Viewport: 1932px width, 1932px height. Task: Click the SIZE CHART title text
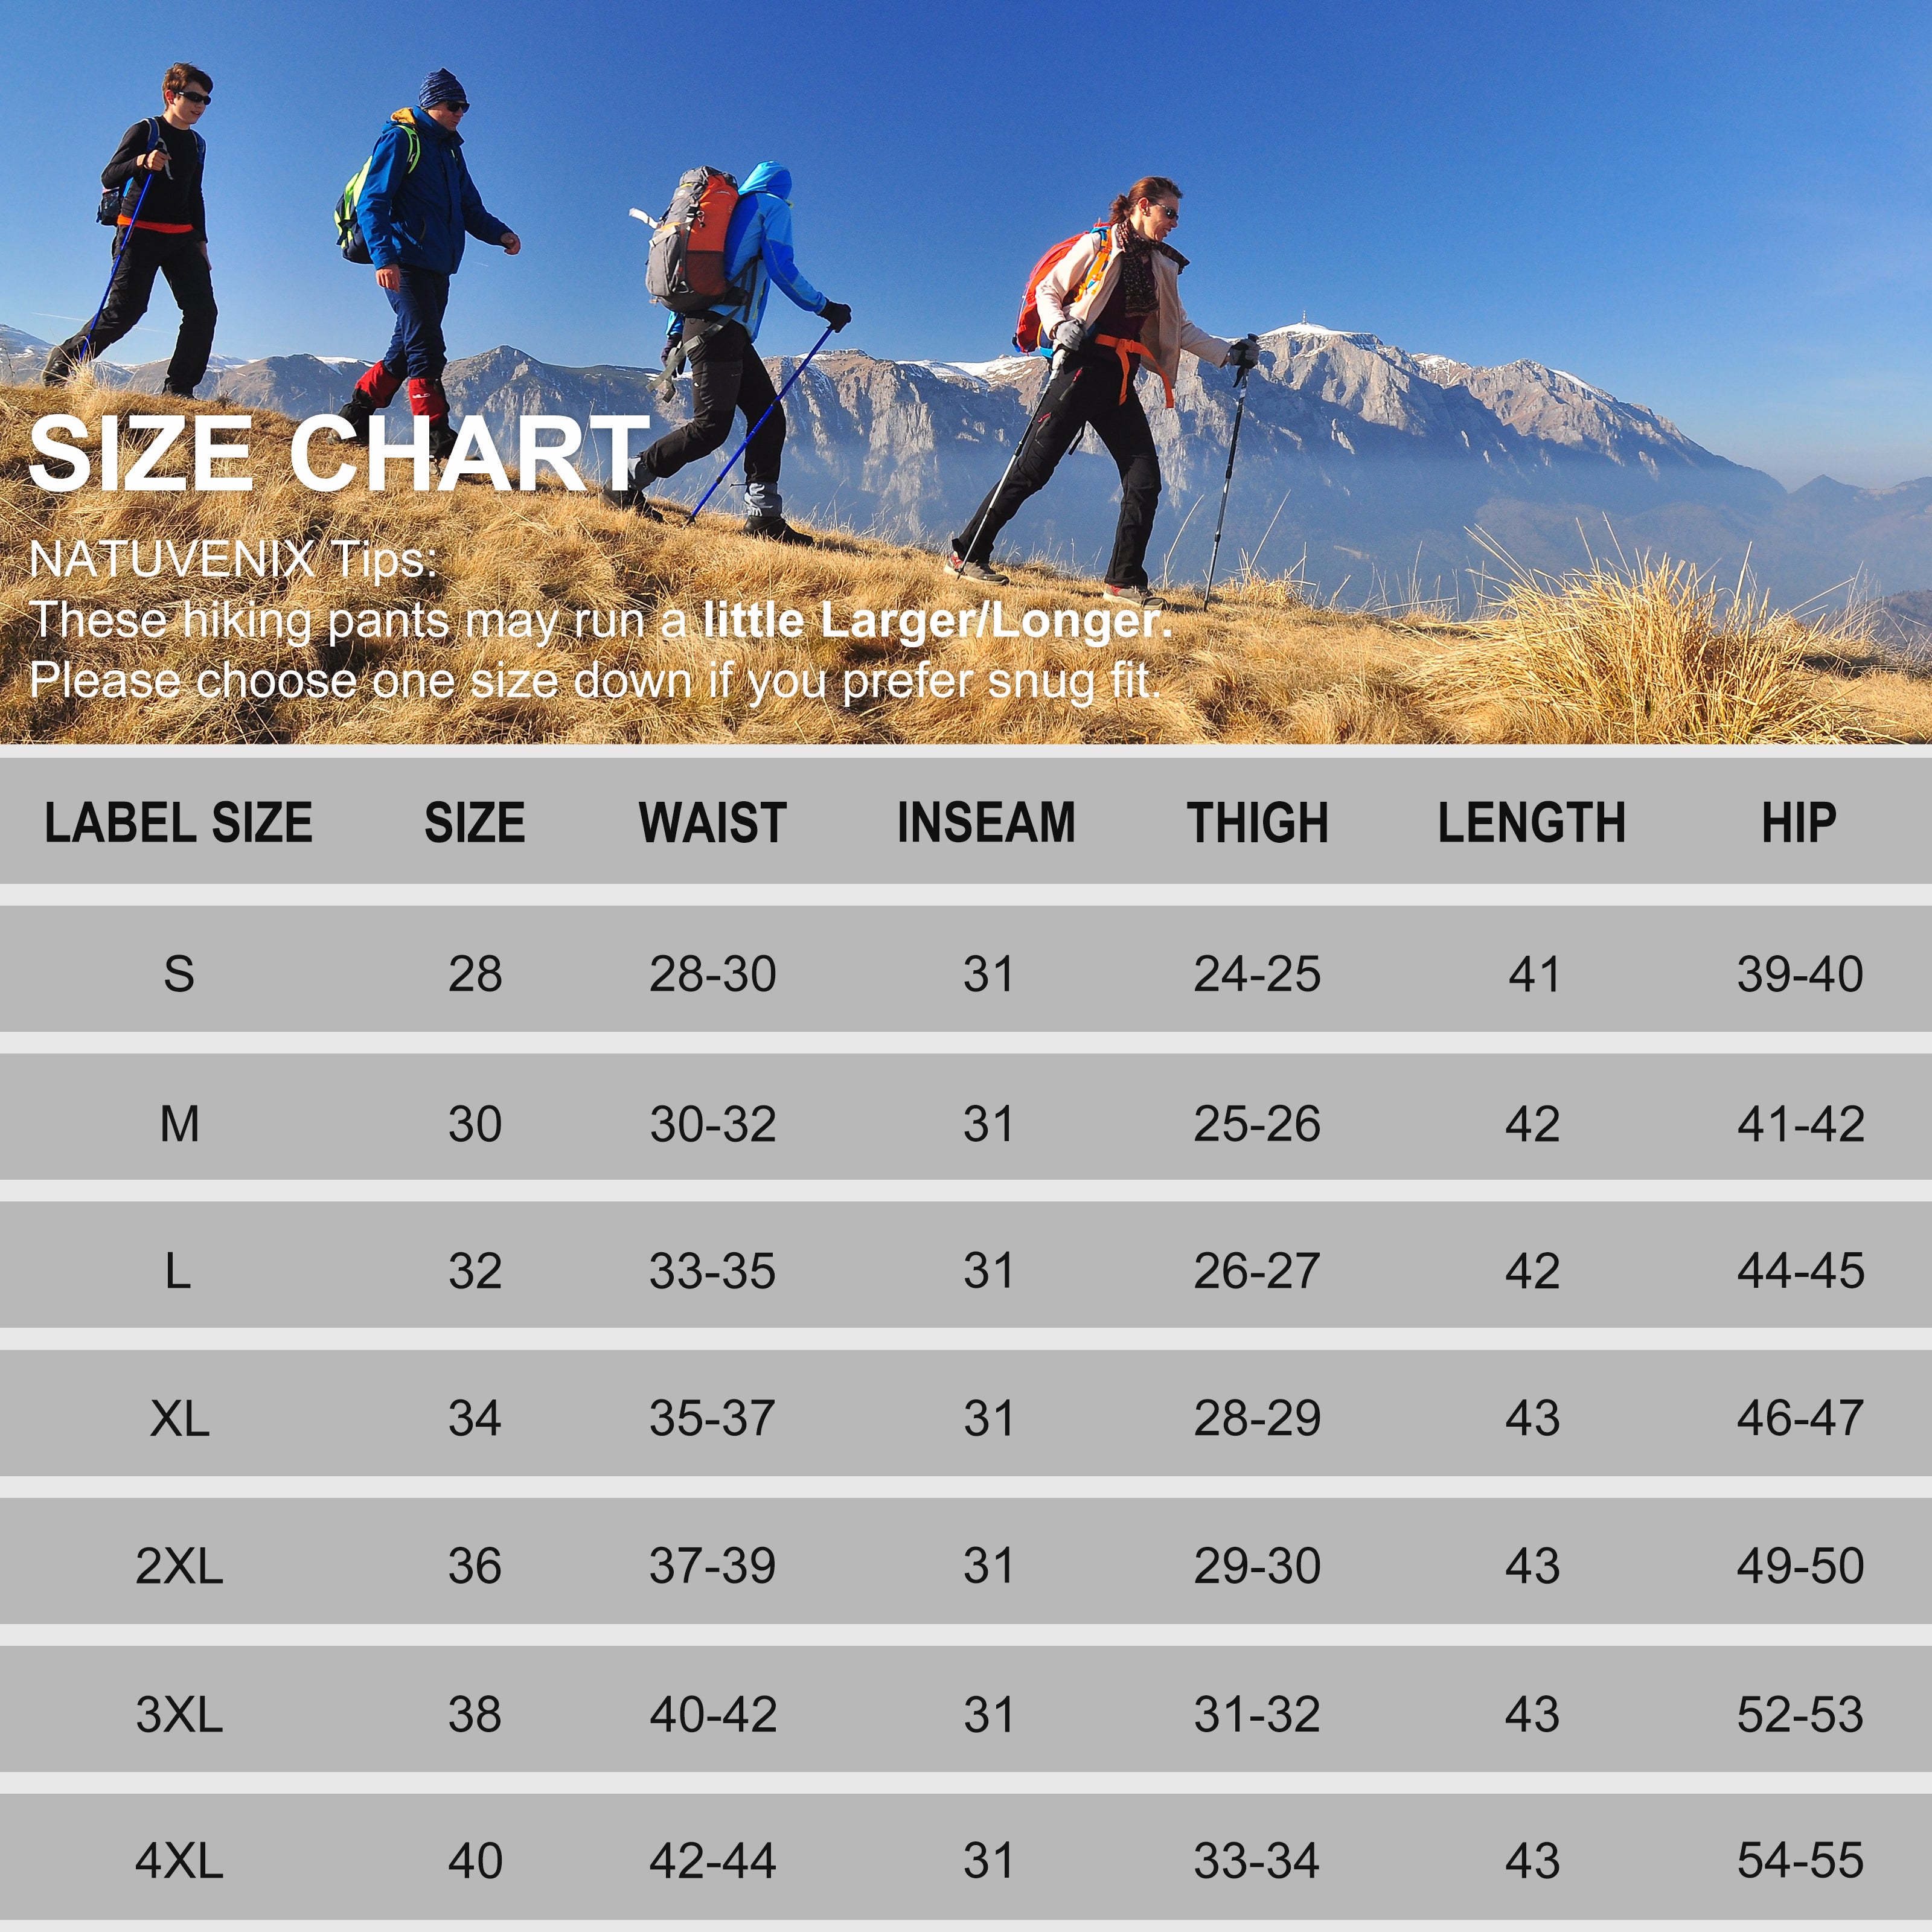tap(339, 455)
